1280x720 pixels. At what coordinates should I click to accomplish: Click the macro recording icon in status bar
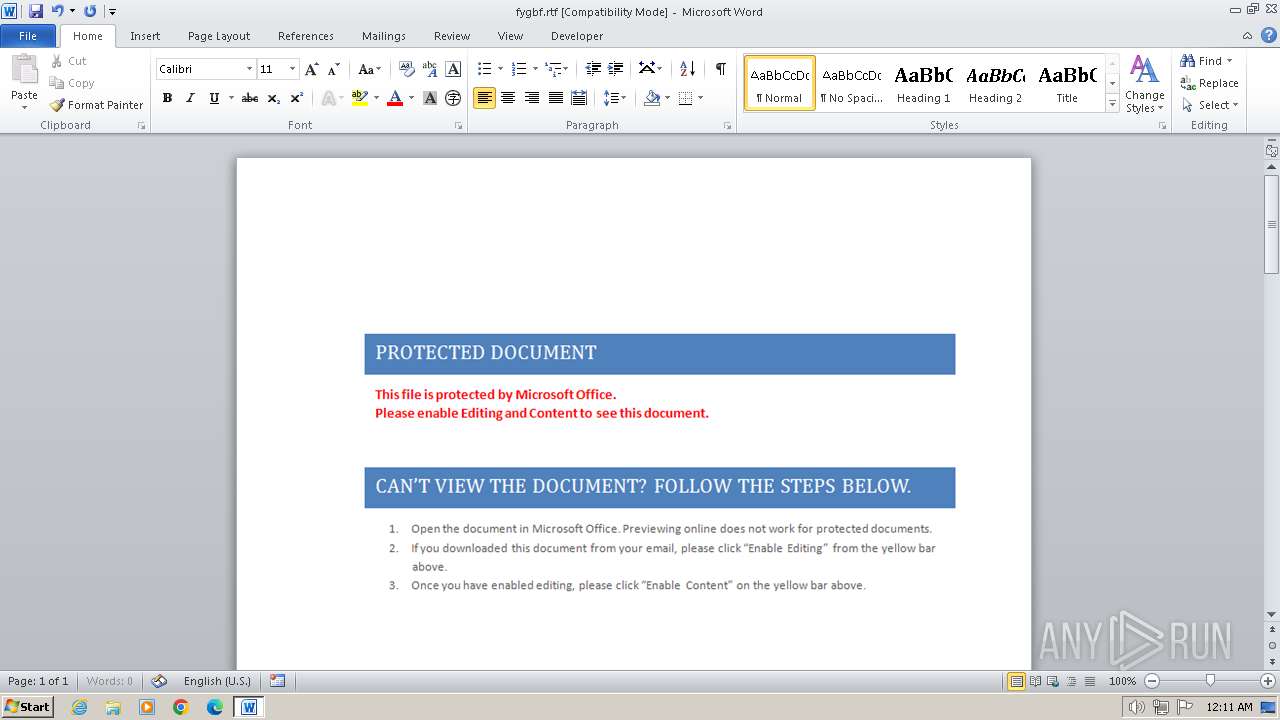(x=278, y=681)
